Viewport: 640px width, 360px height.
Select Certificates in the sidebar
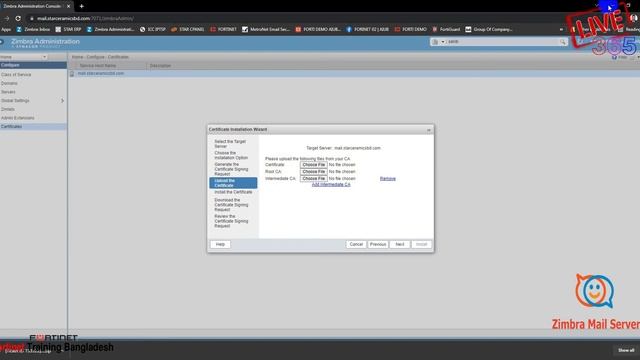[33, 127]
